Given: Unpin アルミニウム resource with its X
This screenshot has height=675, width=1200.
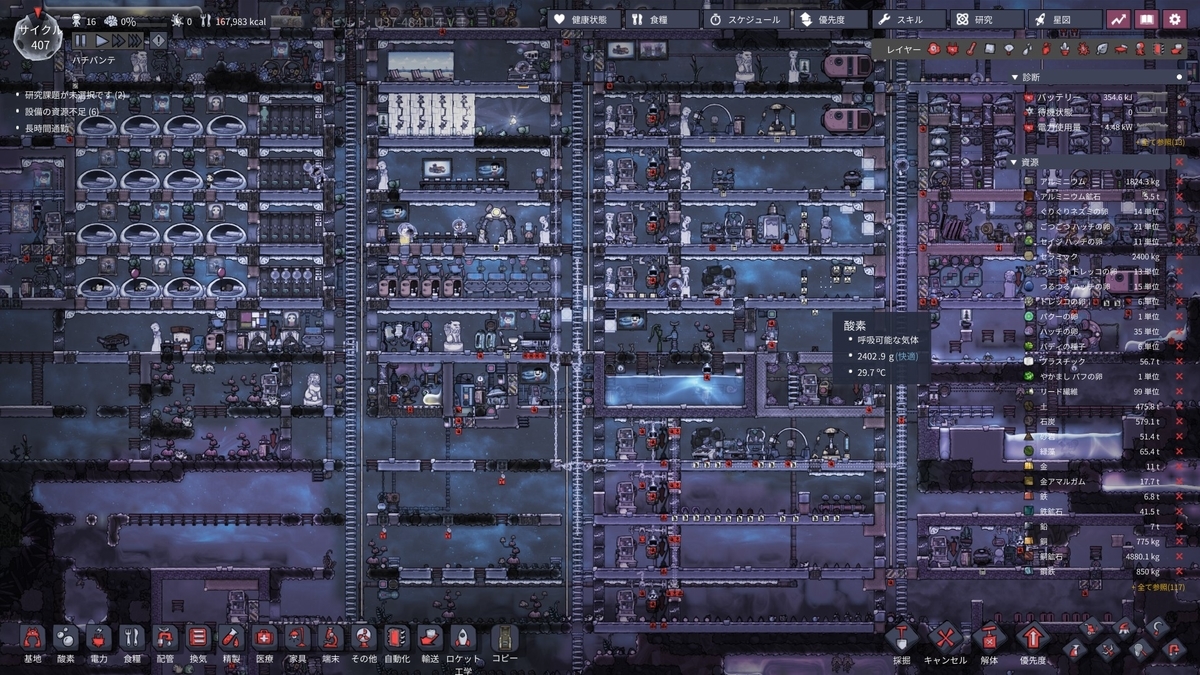Looking at the screenshot, I should pyautogui.click(x=1178, y=183).
